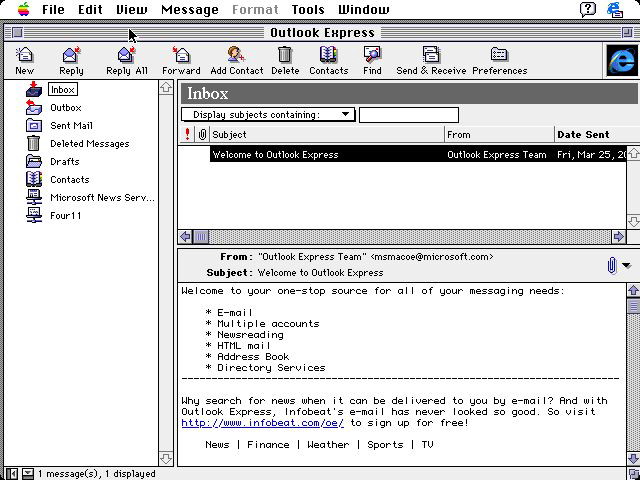Screen dimensions: 640x480
Task: Select the Microsoft News Server item
Action: [x=102, y=198]
